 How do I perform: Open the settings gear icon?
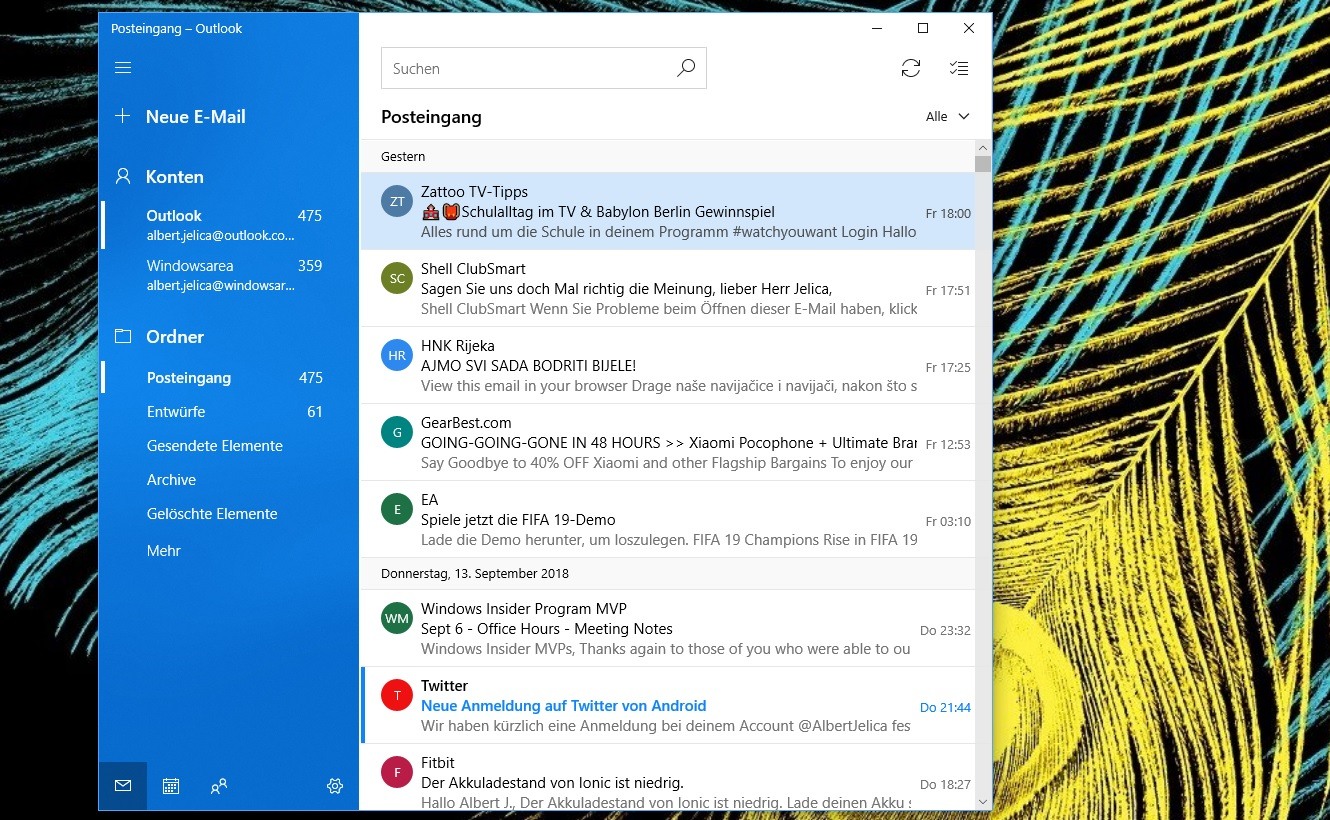click(335, 786)
